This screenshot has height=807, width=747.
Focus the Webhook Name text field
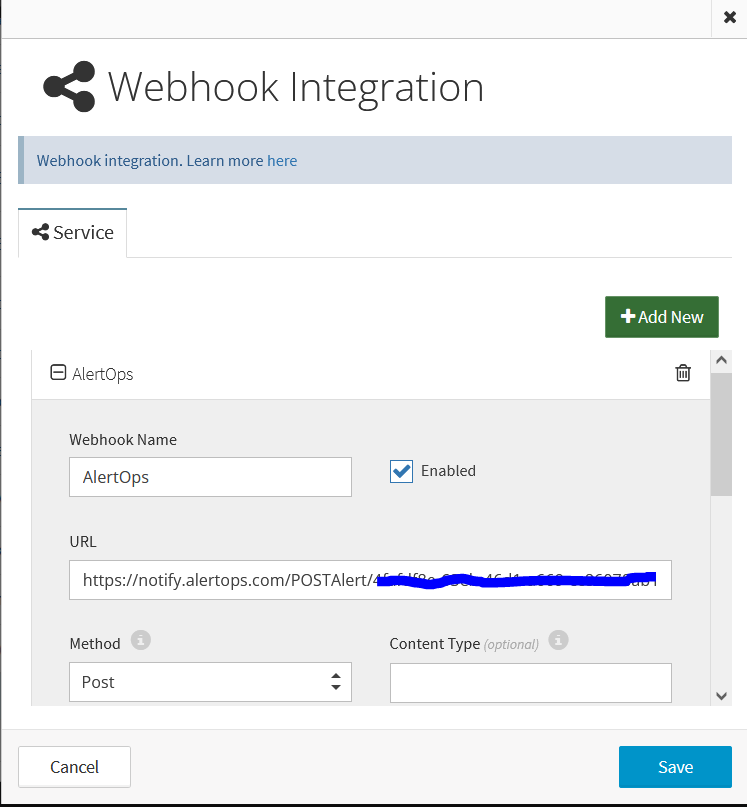pyautogui.click(x=210, y=477)
